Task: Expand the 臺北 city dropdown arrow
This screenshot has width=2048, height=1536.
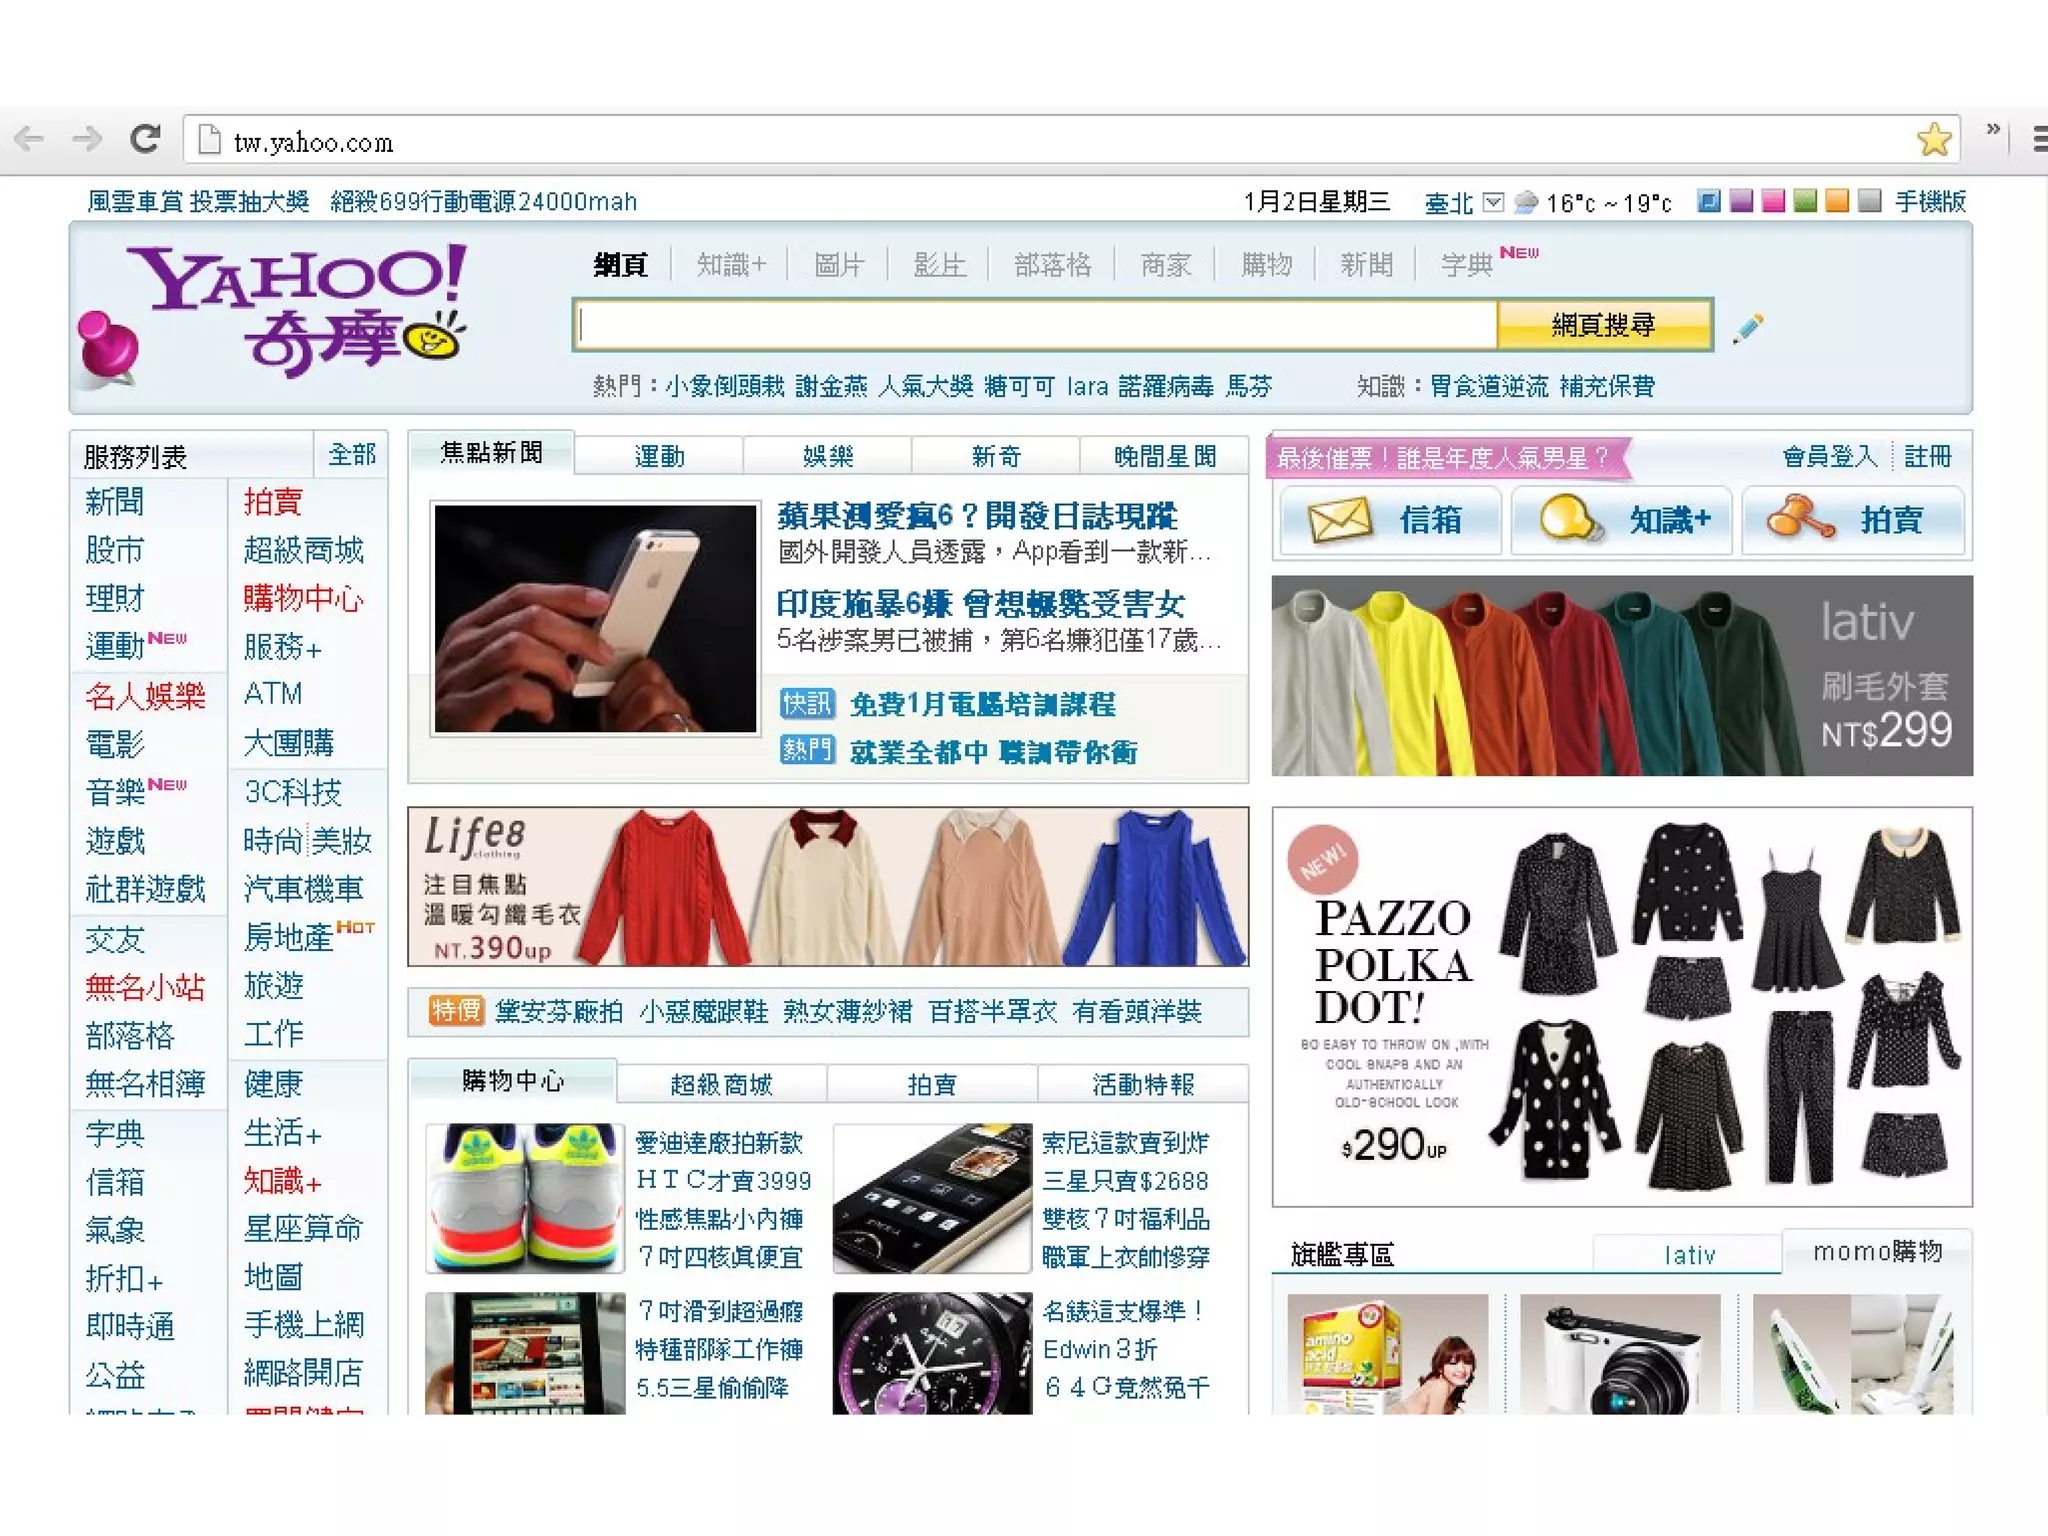Action: [1493, 203]
